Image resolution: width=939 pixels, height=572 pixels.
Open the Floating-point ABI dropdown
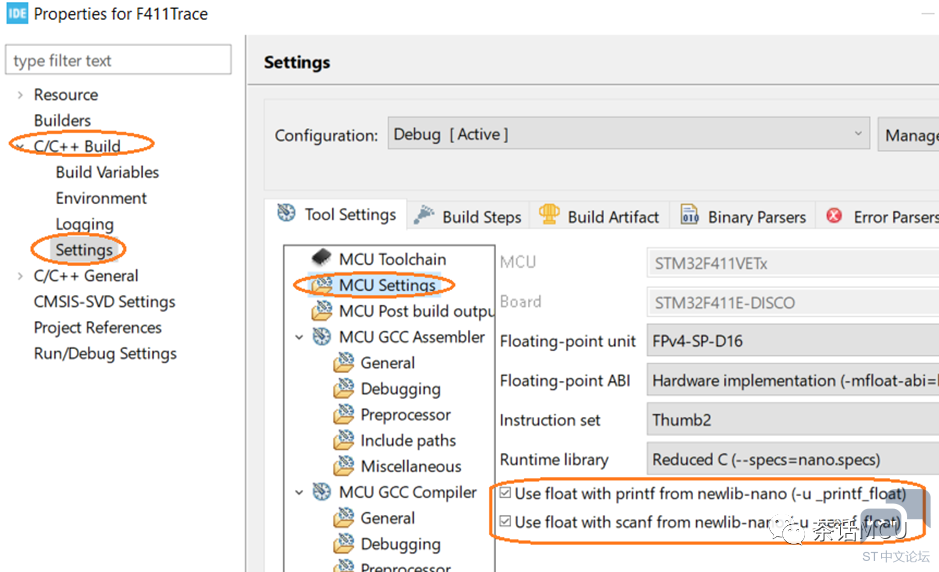click(x=793, y=380)
